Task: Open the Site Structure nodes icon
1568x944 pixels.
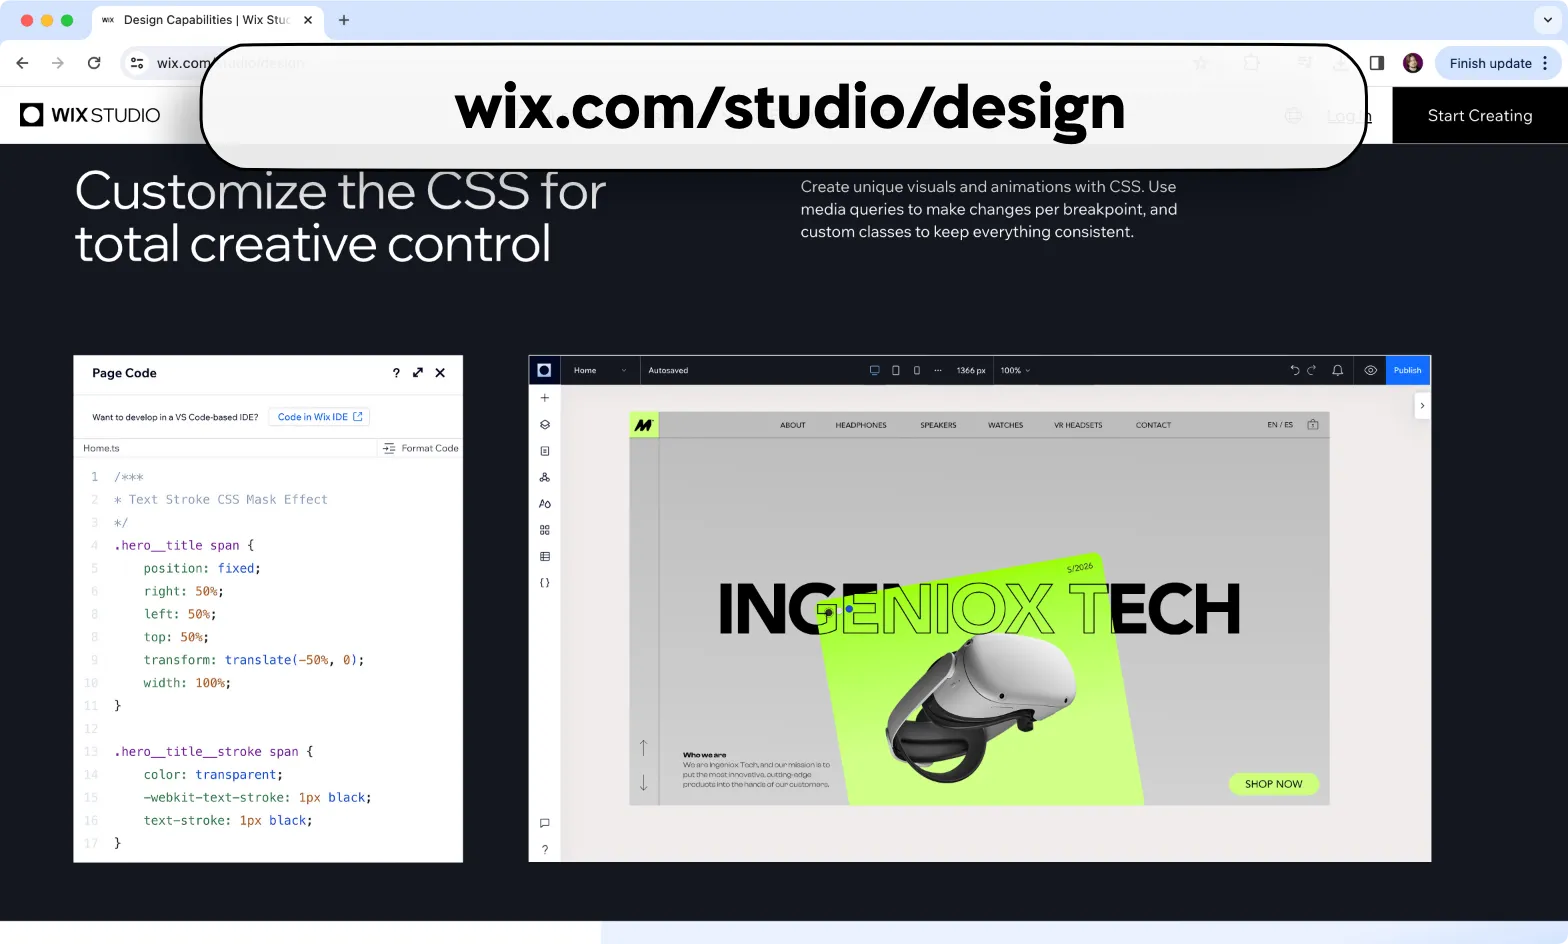Action: point(545,477)
